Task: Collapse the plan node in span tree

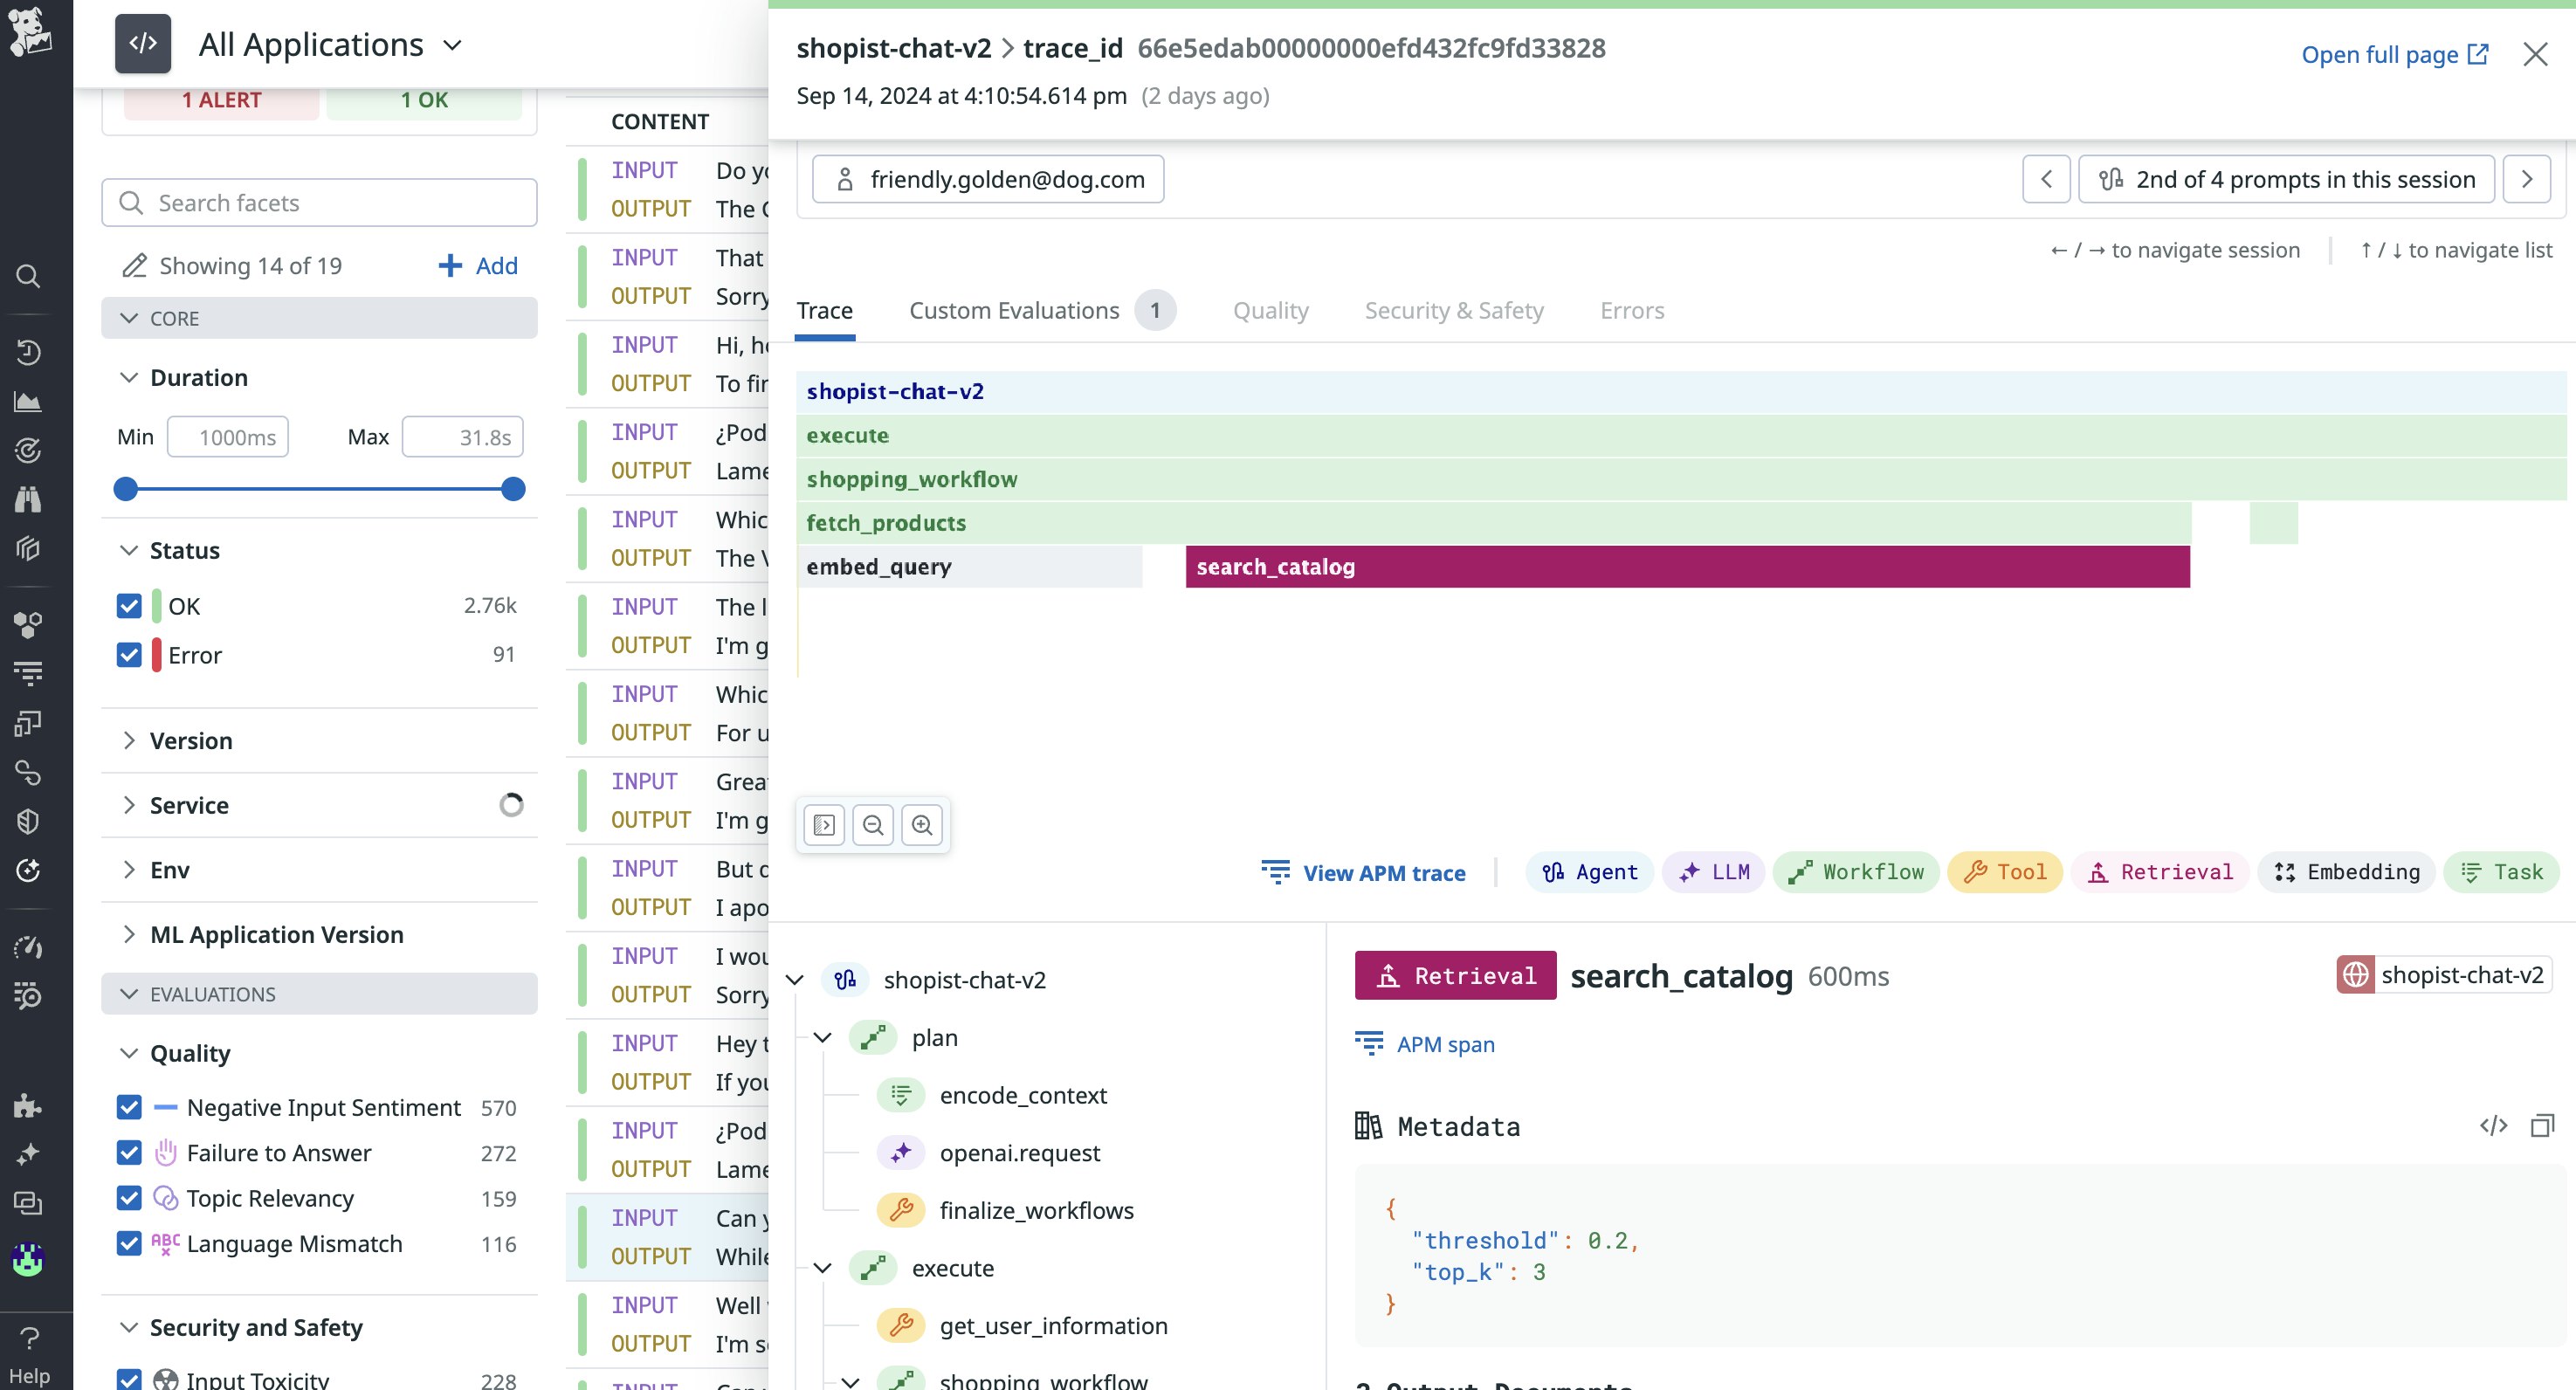Action: coord(822,1037)
